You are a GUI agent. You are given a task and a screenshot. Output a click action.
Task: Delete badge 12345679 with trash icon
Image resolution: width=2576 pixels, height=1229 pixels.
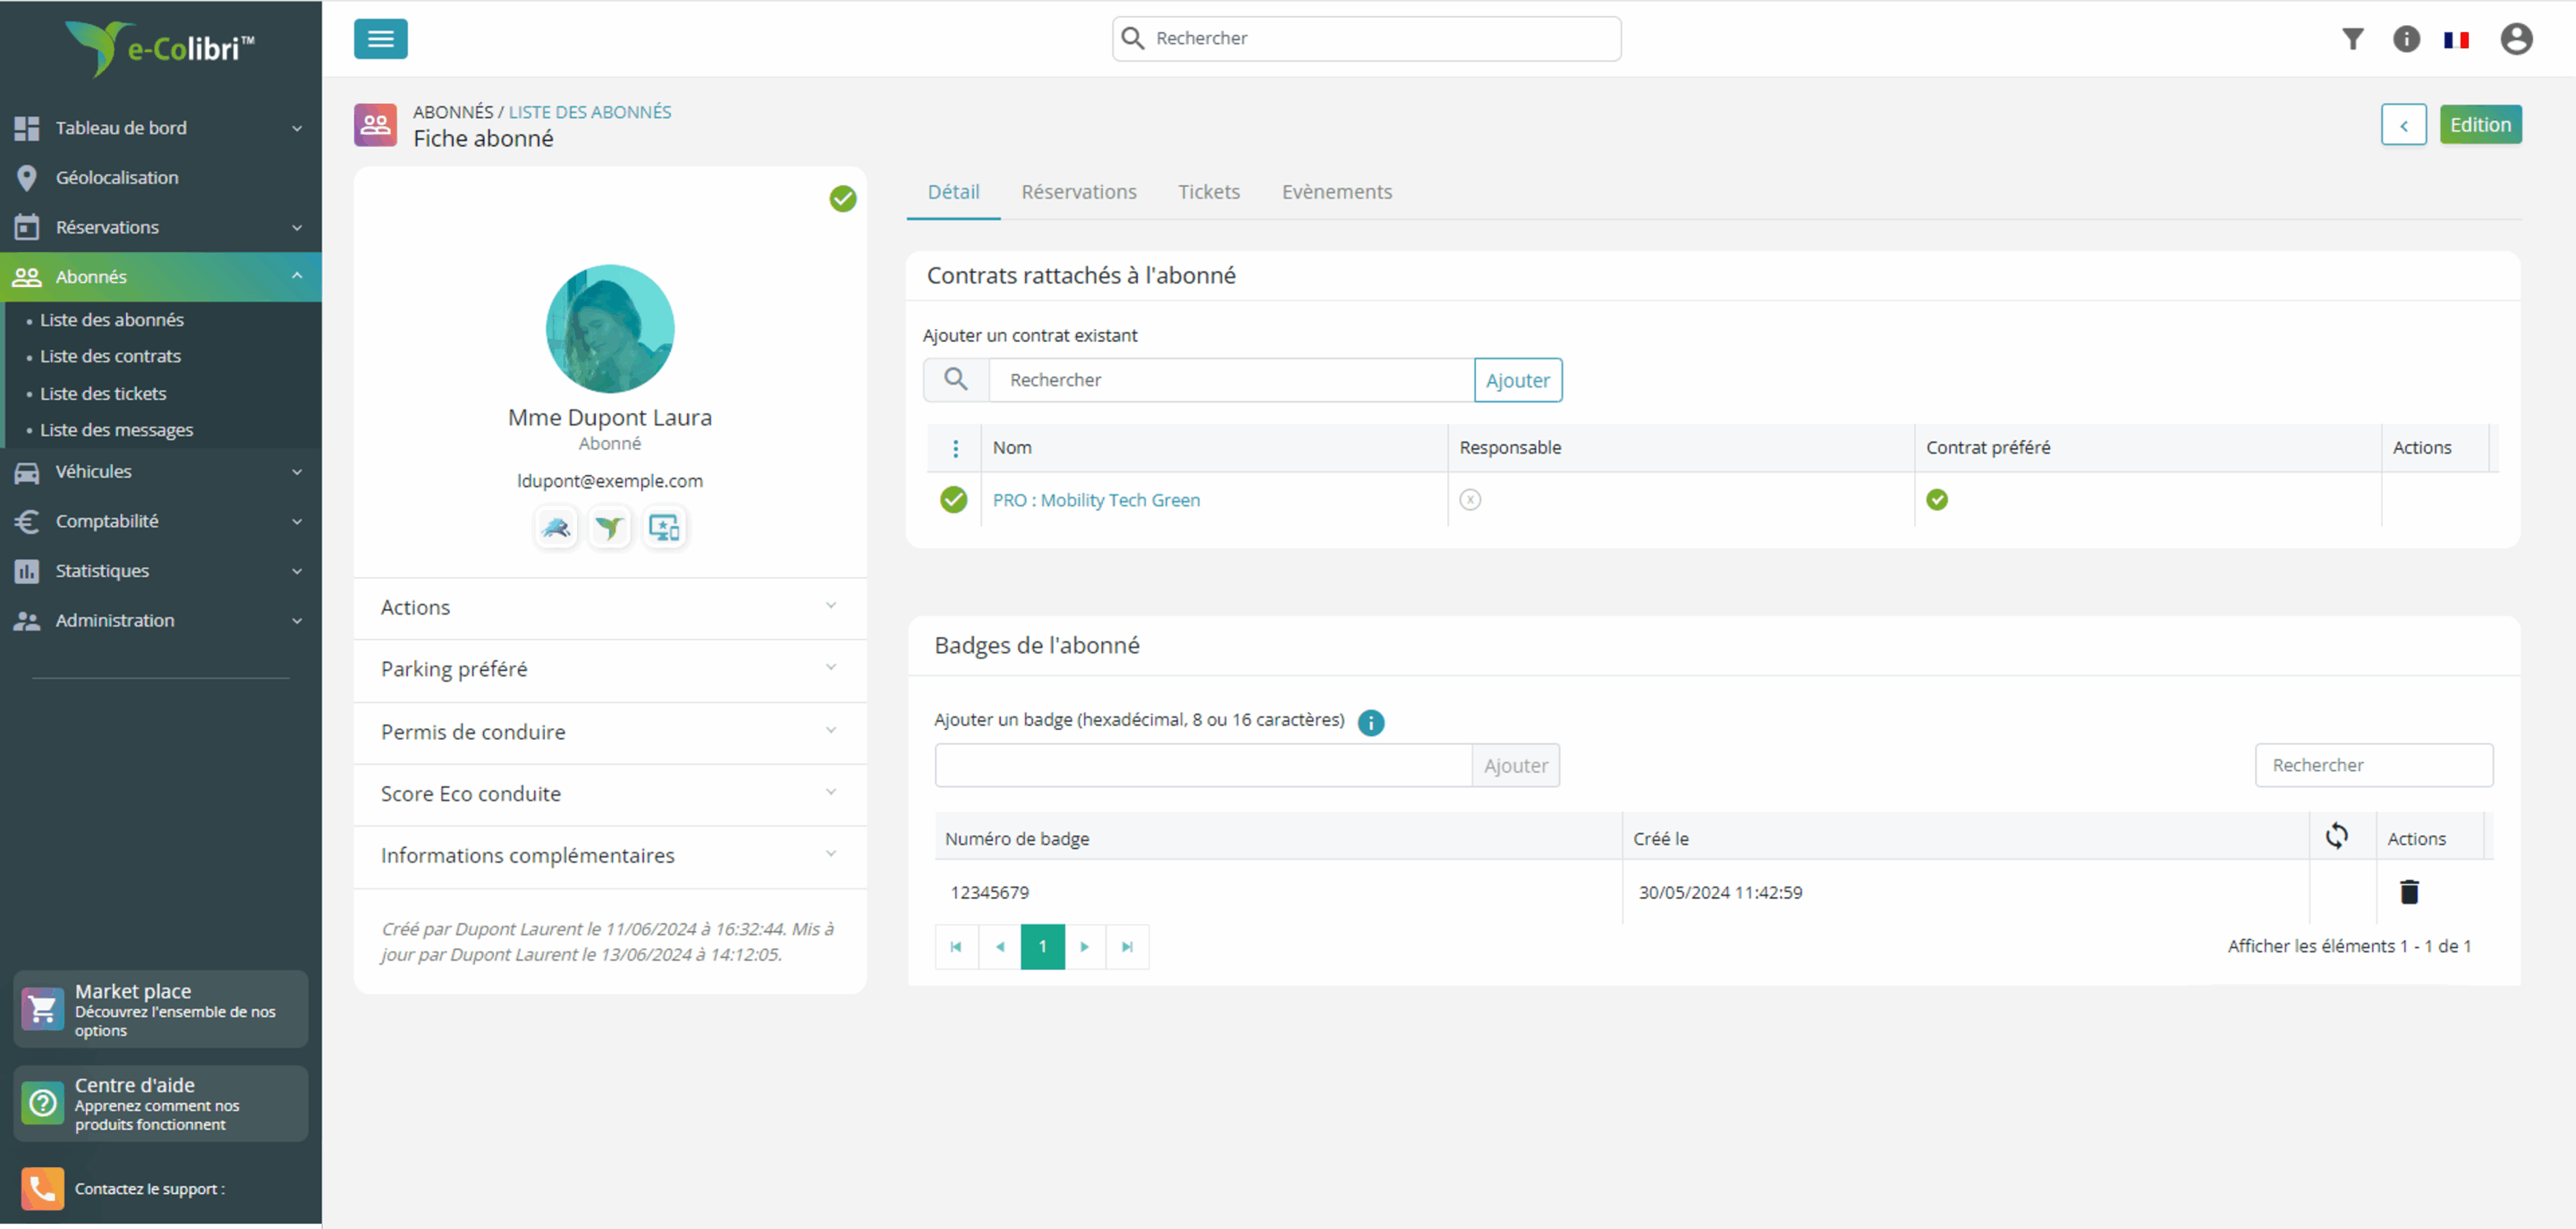tap(2409, 891)
